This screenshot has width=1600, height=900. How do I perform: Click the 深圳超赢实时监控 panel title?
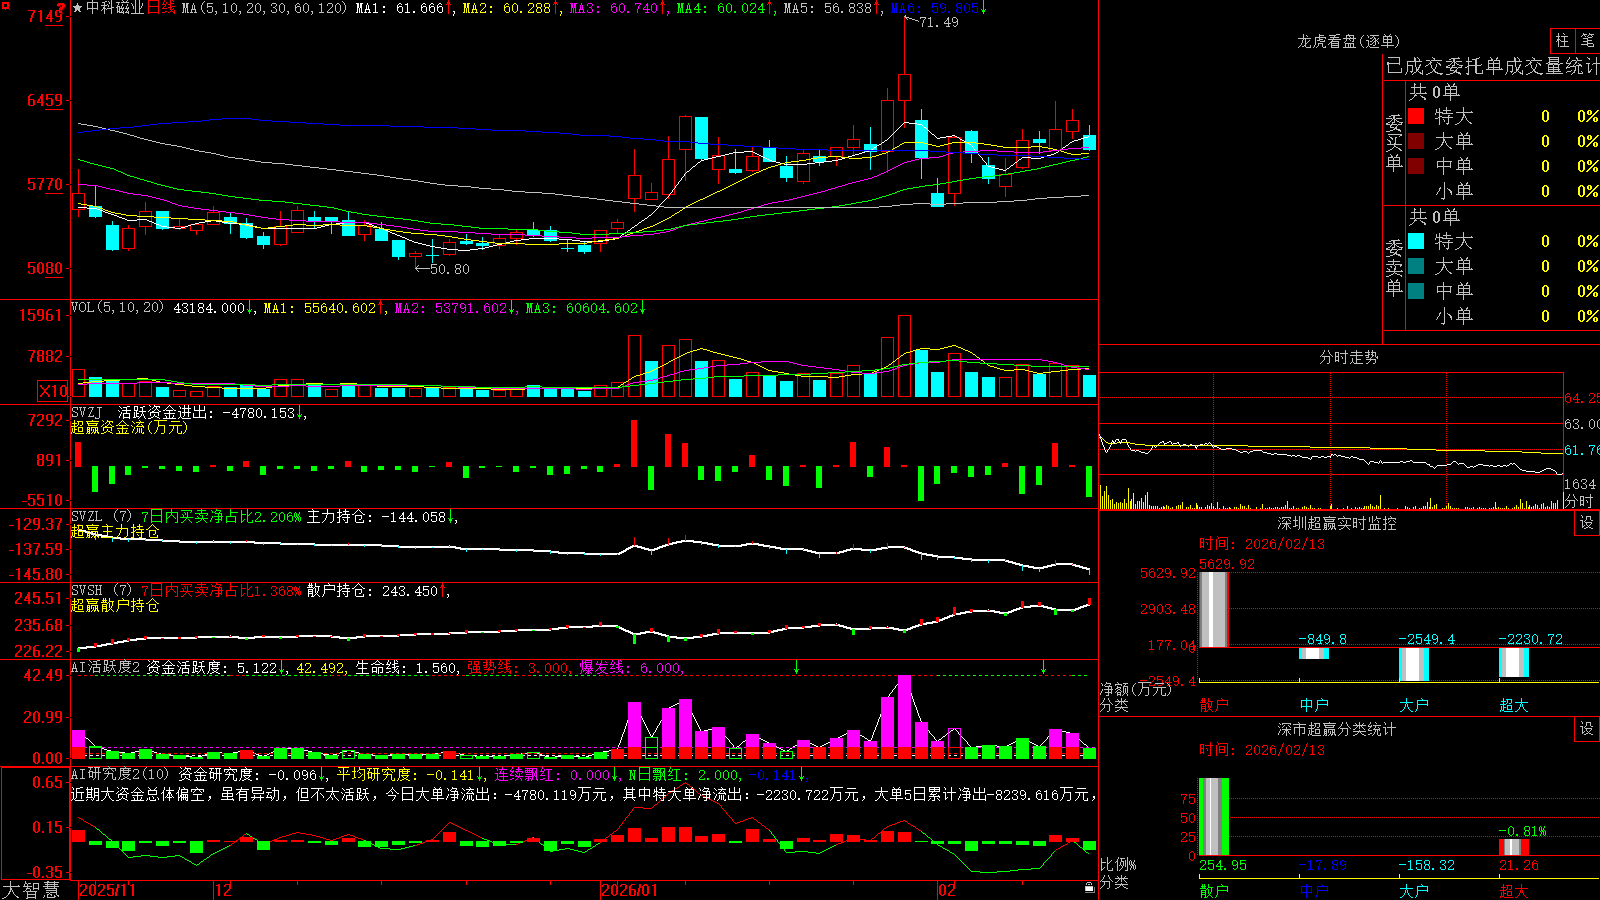[1337, 523]
